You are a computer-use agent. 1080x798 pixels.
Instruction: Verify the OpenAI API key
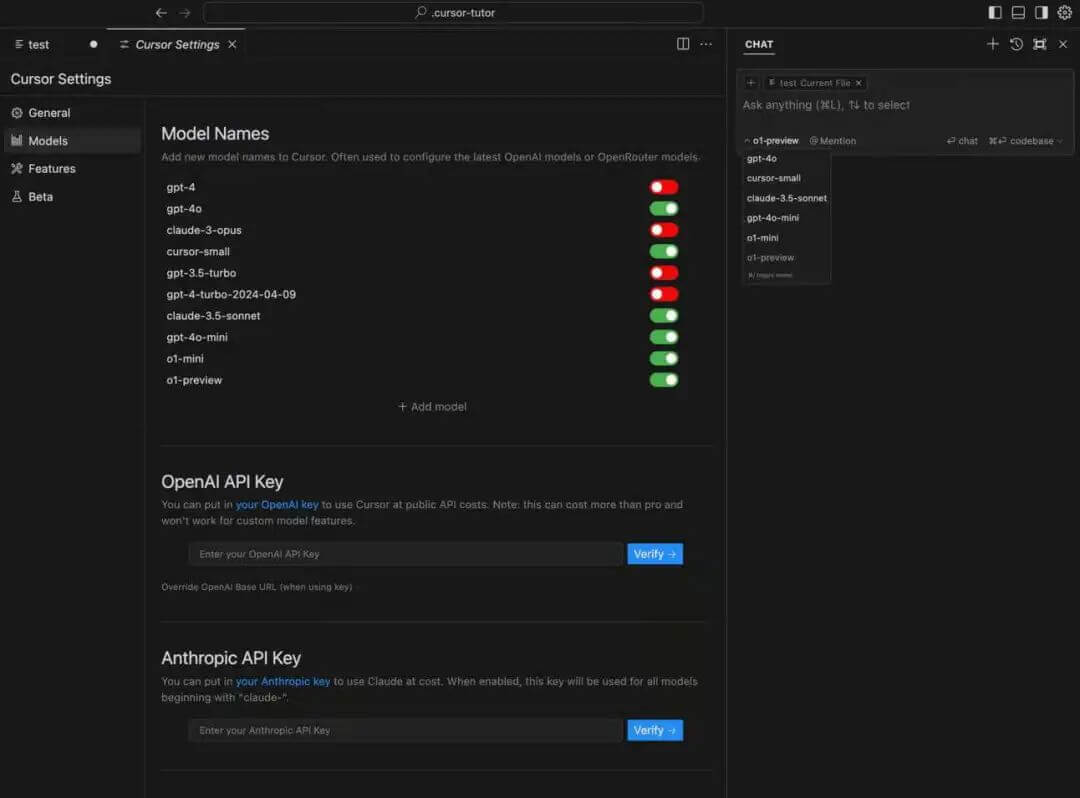pyautogui.click(x=654, y=554)
